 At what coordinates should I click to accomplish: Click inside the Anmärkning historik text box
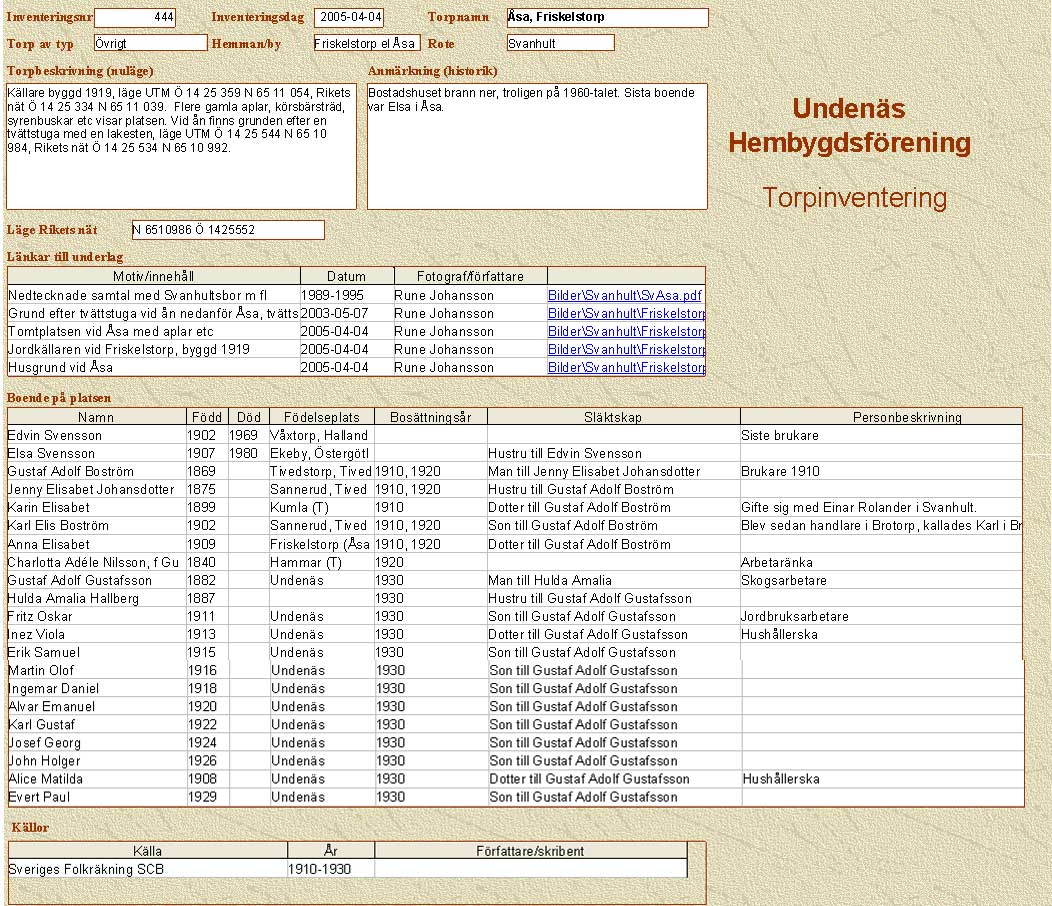click(x=537, y=146)
